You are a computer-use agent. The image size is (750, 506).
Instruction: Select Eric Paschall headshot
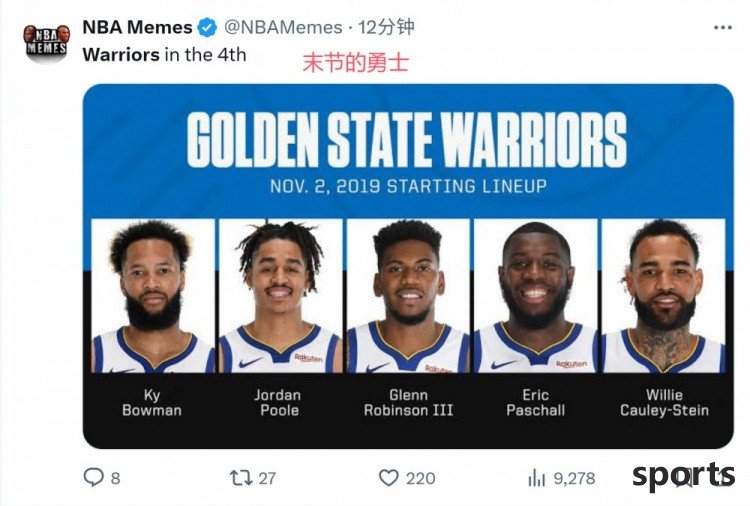point(536,296)
